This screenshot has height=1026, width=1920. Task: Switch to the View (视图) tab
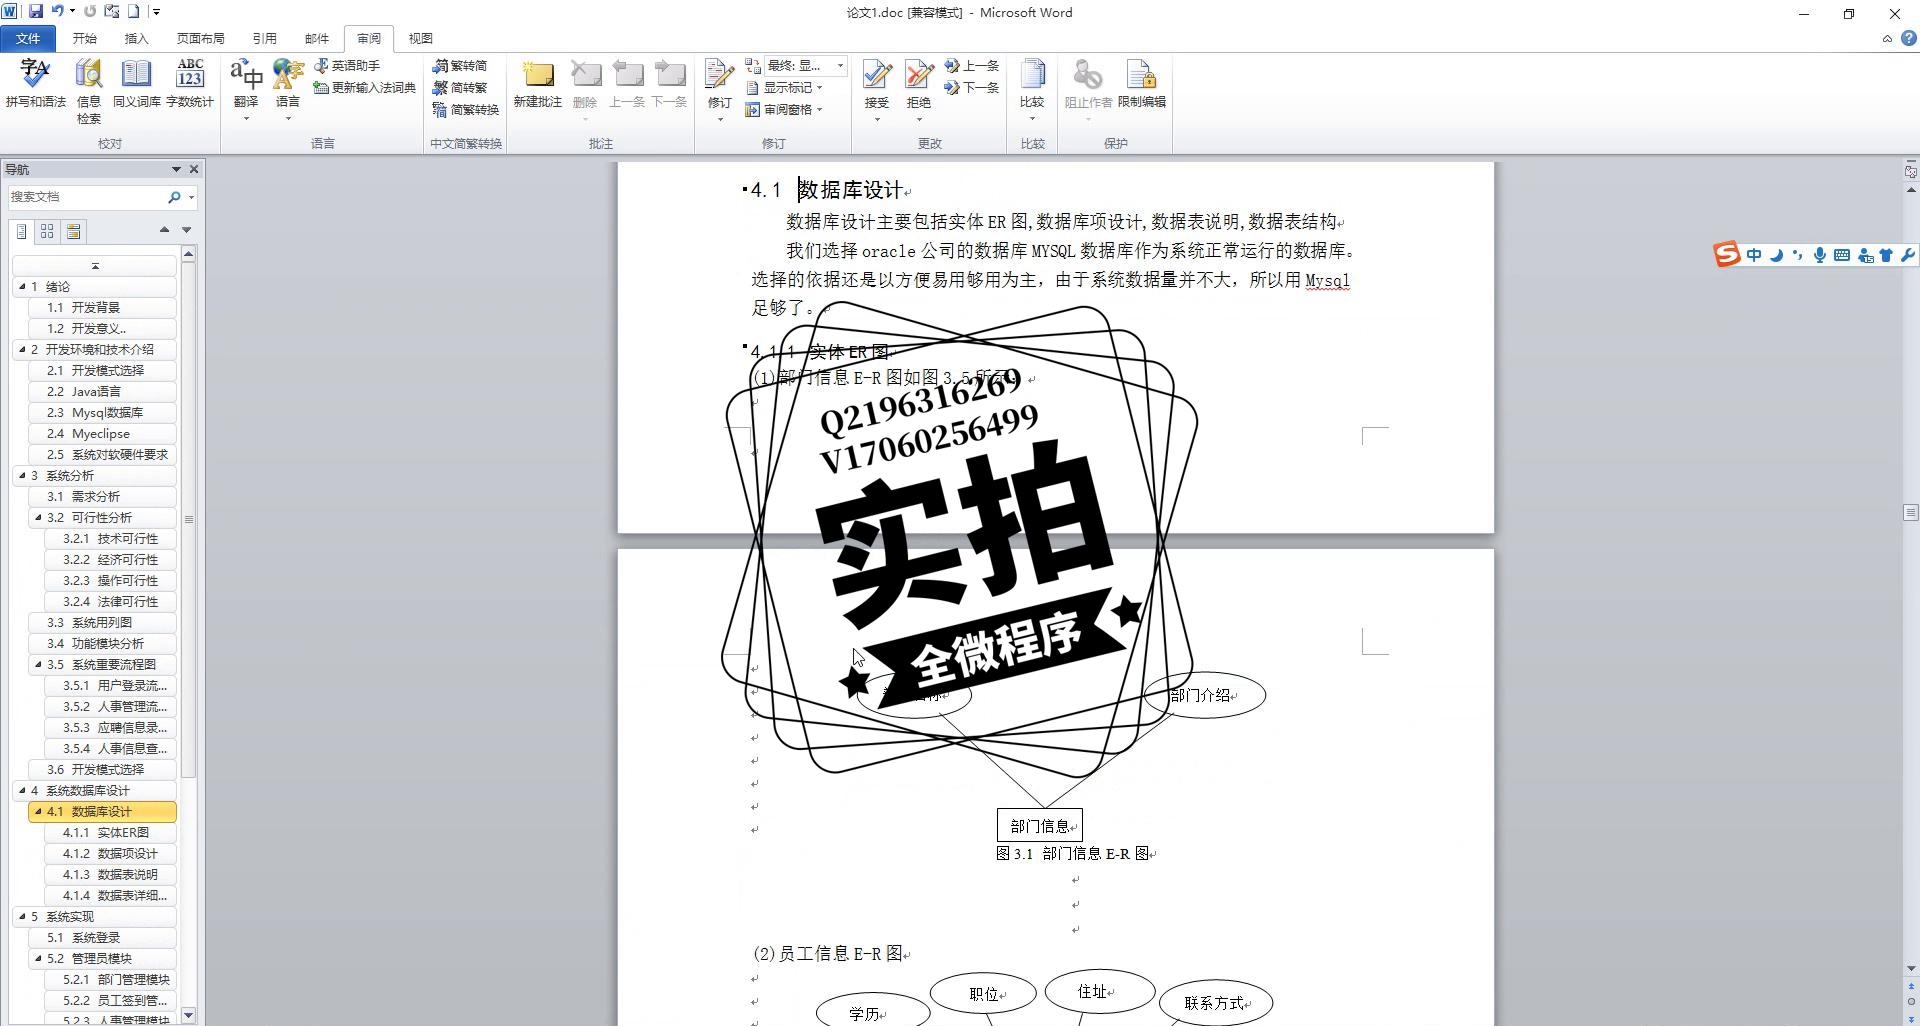coord(420,38)
